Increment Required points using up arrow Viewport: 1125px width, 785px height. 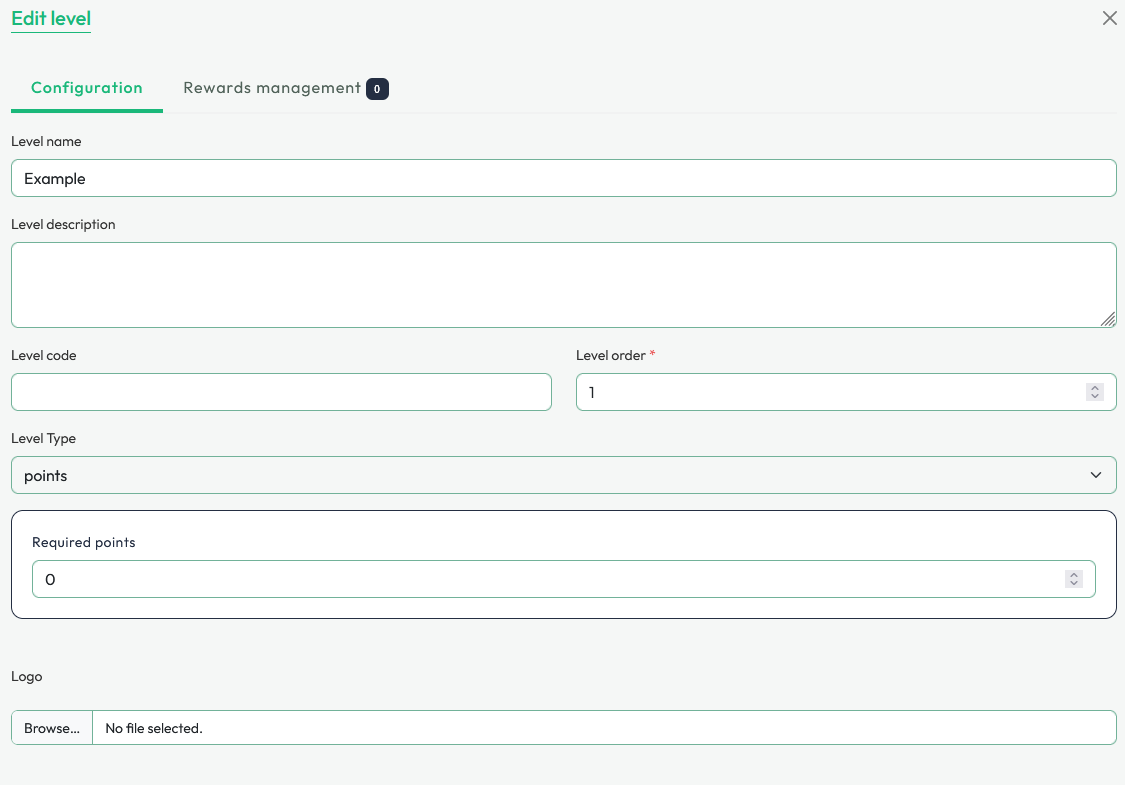1074,575
